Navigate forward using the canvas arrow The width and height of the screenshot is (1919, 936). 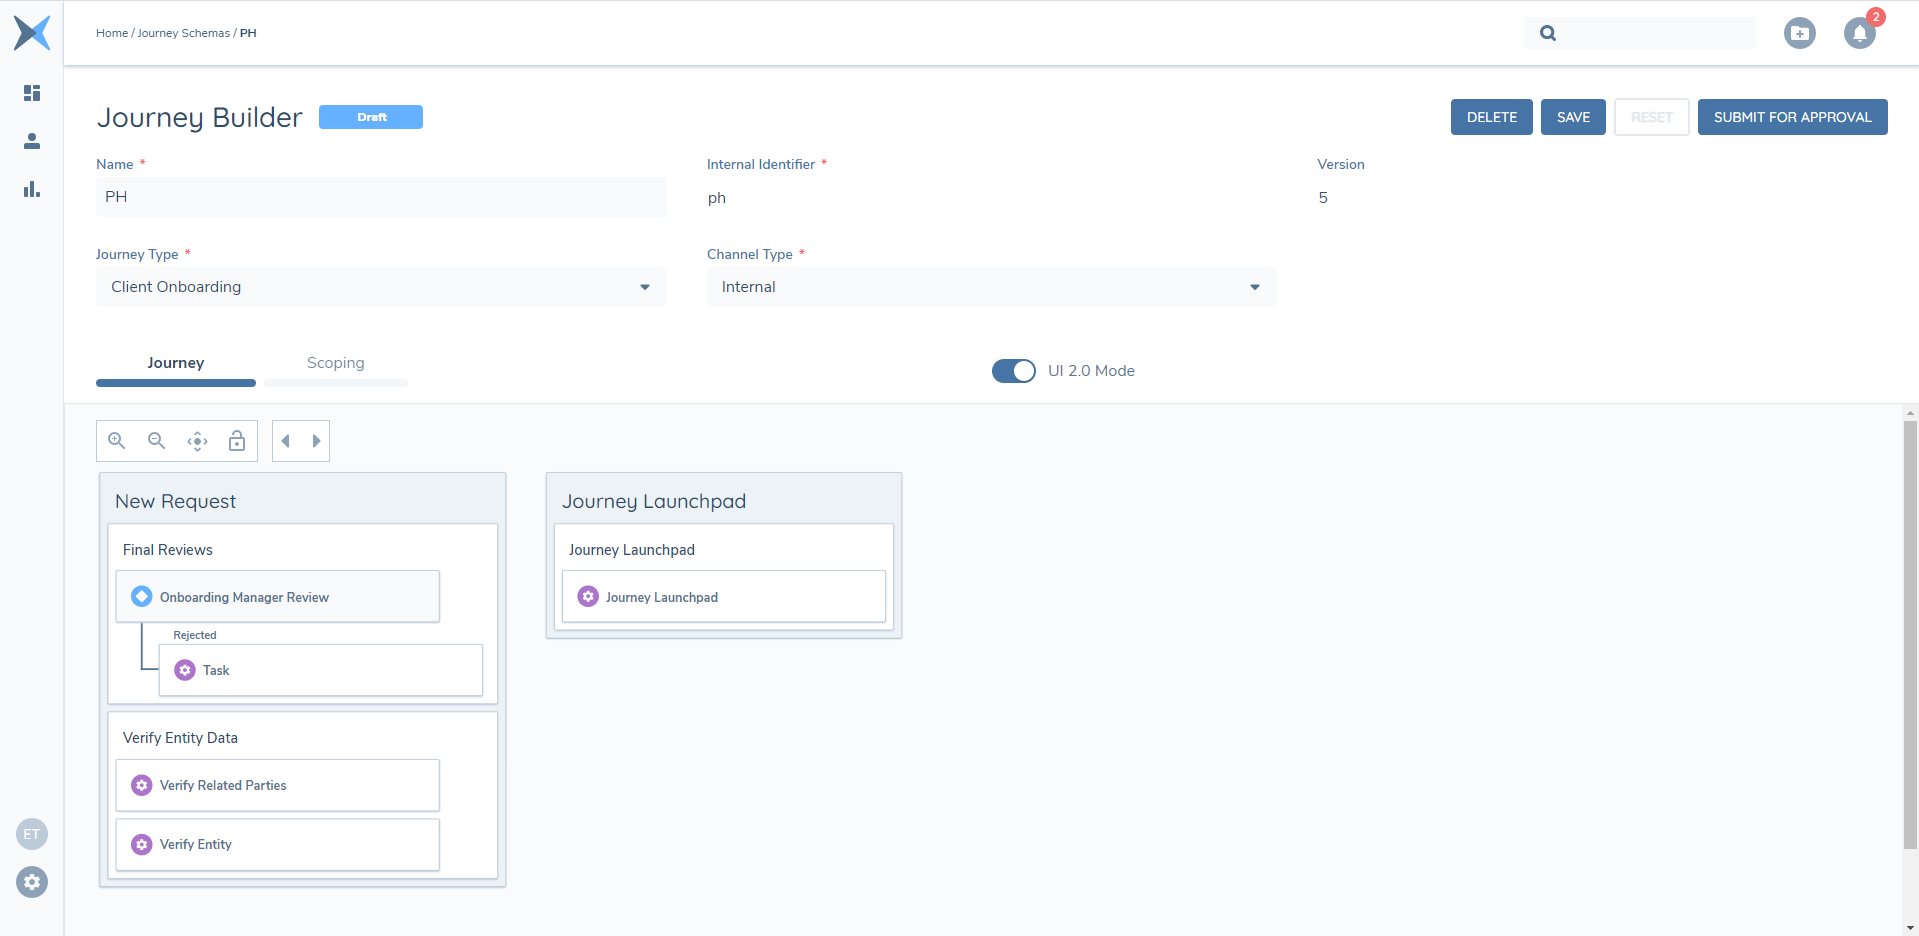(316, 440)
